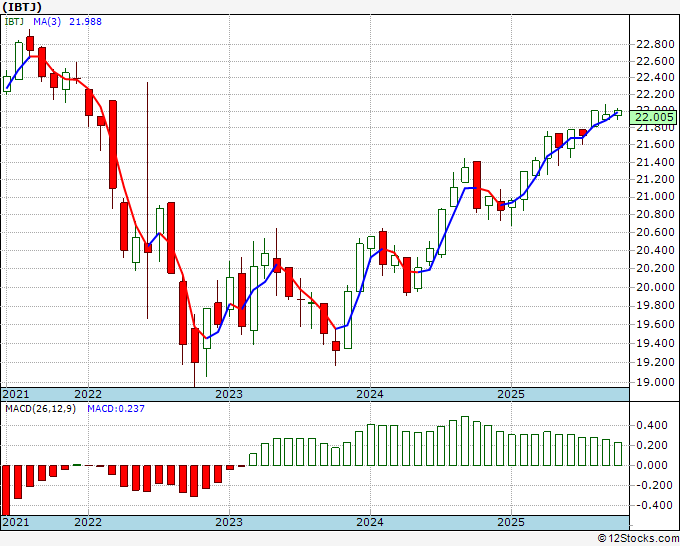This screenshot has width=680, height=546.
Task: Click the MA(3) indicator label
Action: (47, 21)
